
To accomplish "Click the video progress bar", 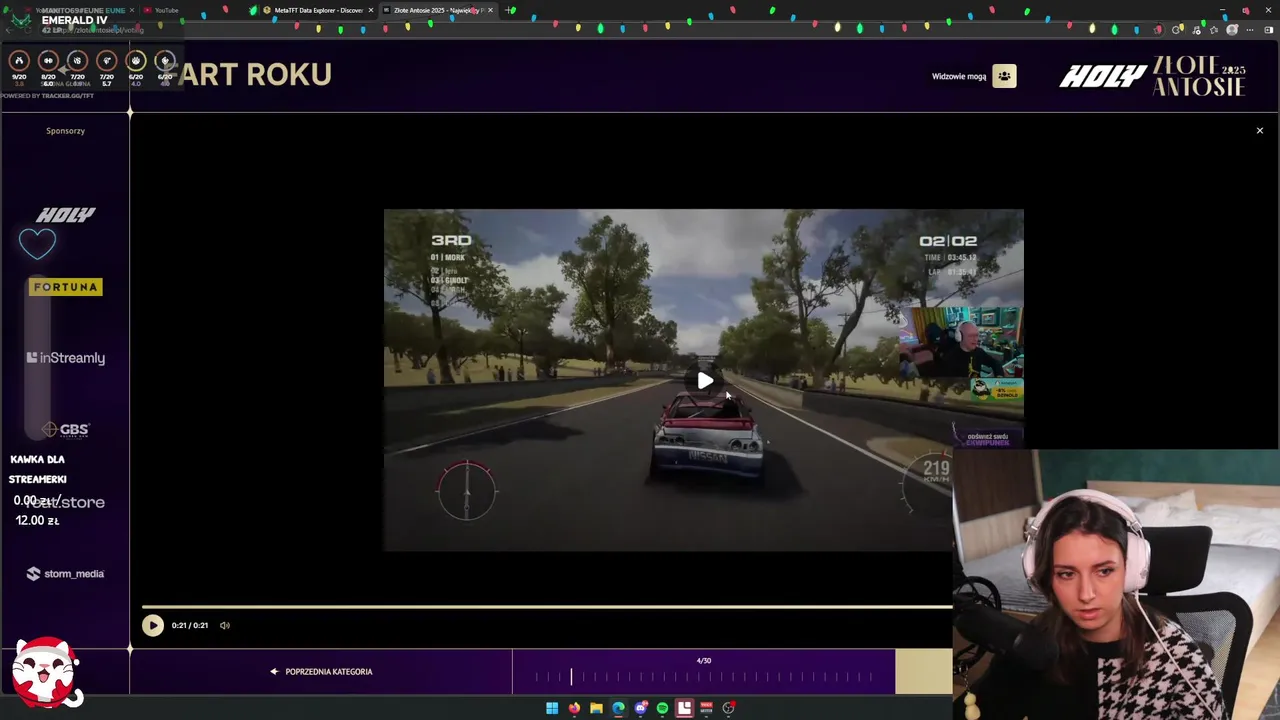I will (547, 606).
